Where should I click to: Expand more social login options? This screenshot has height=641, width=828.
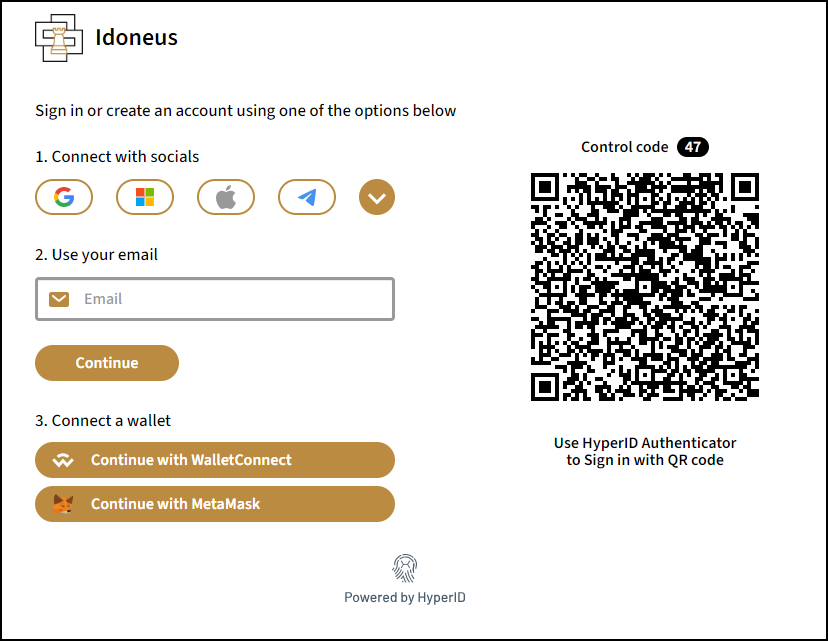377,197
